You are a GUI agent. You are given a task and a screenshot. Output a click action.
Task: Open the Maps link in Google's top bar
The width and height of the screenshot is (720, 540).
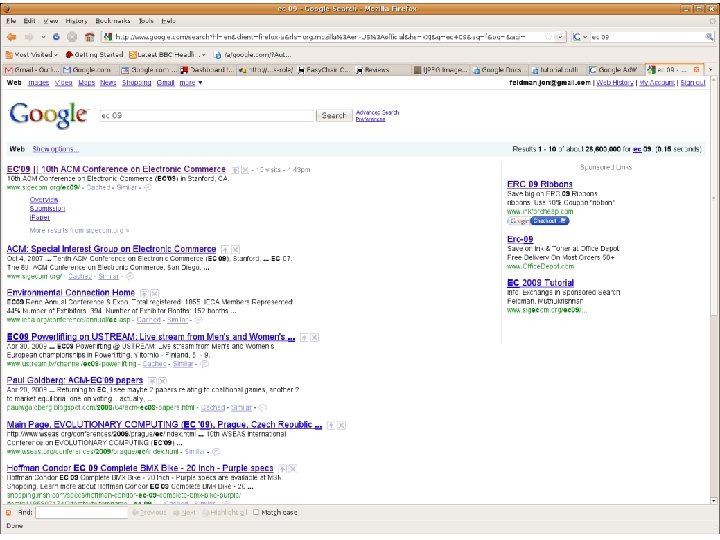86,83
